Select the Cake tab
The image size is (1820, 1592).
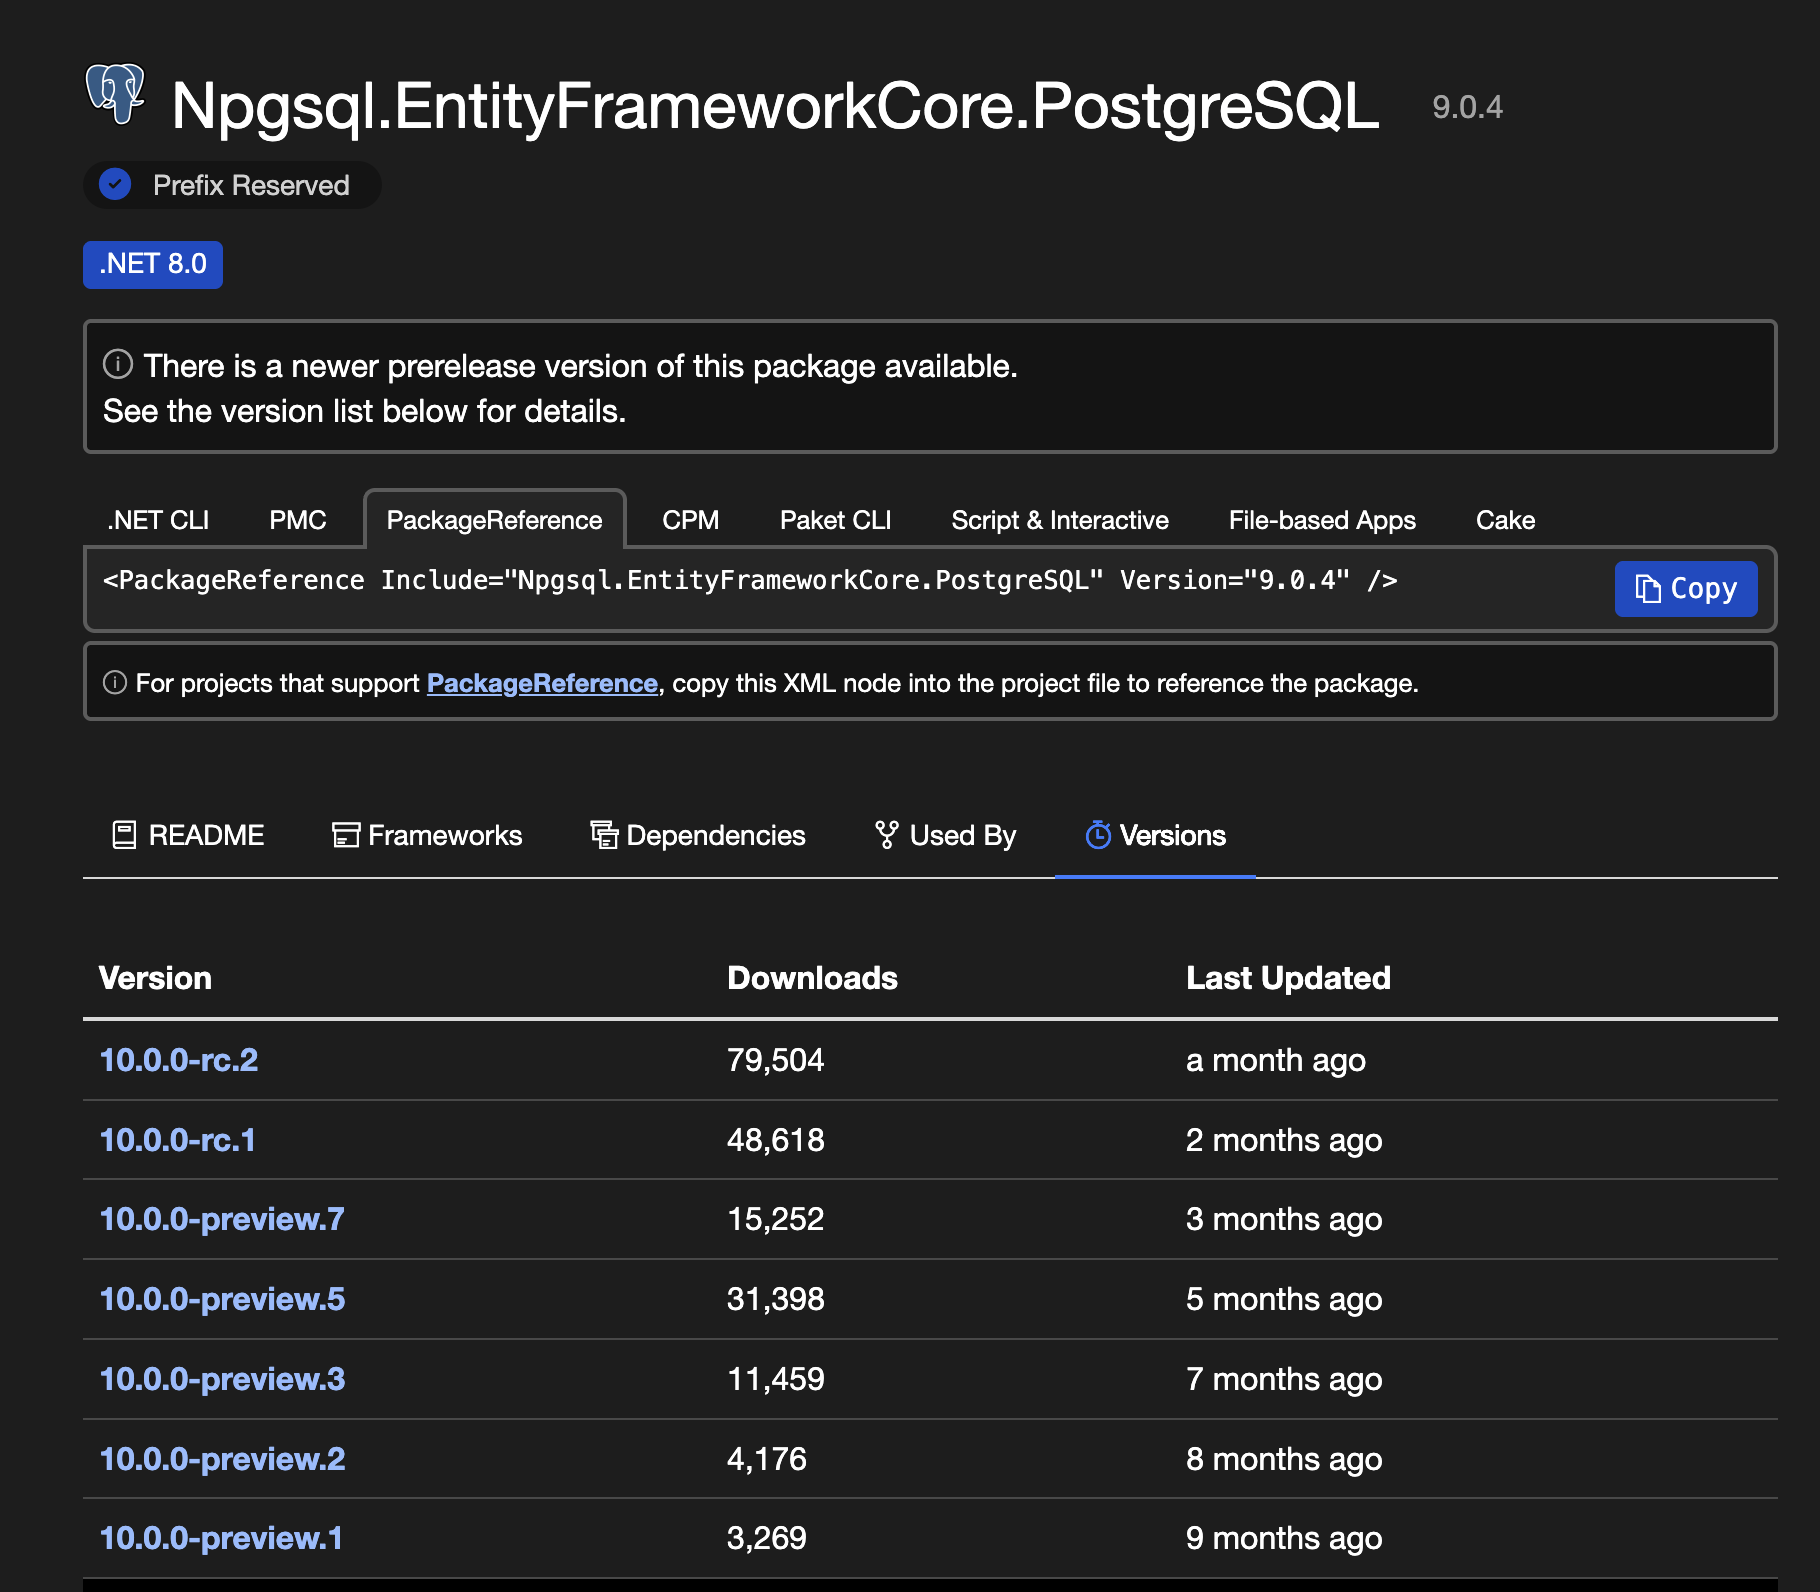pos(1505,520)
